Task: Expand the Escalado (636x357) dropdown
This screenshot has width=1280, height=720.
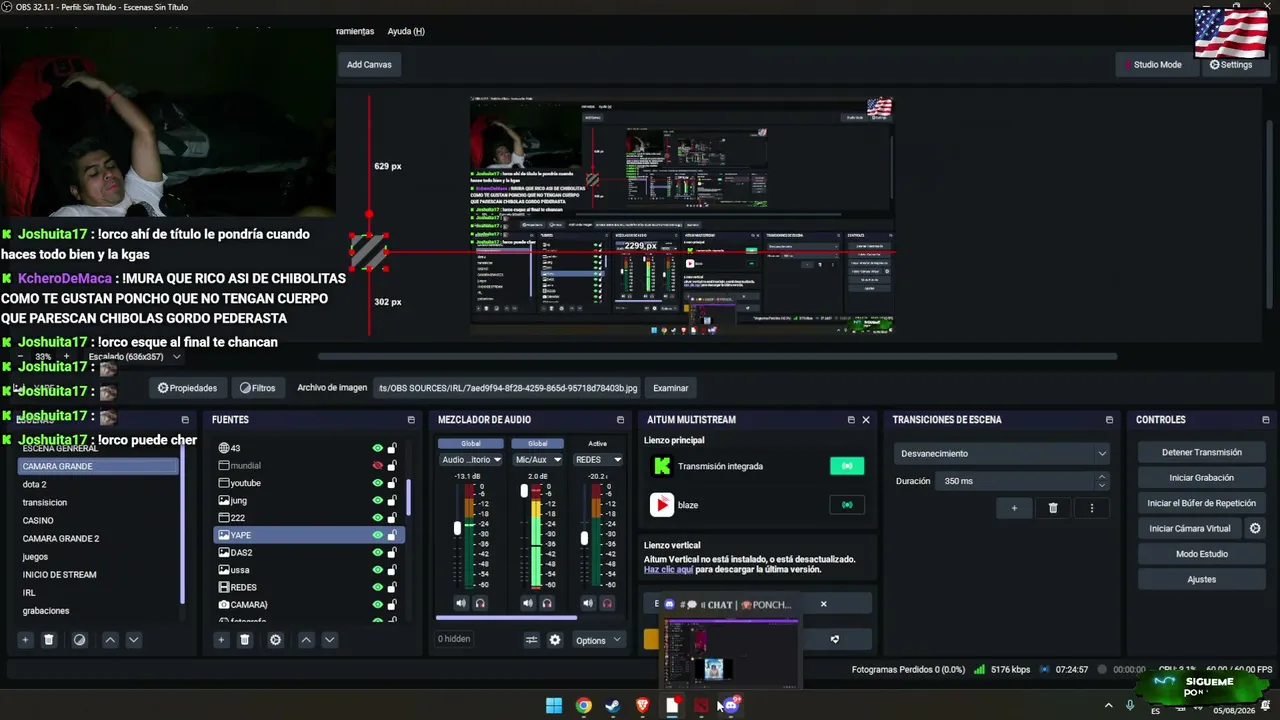Action: point(135,357)
